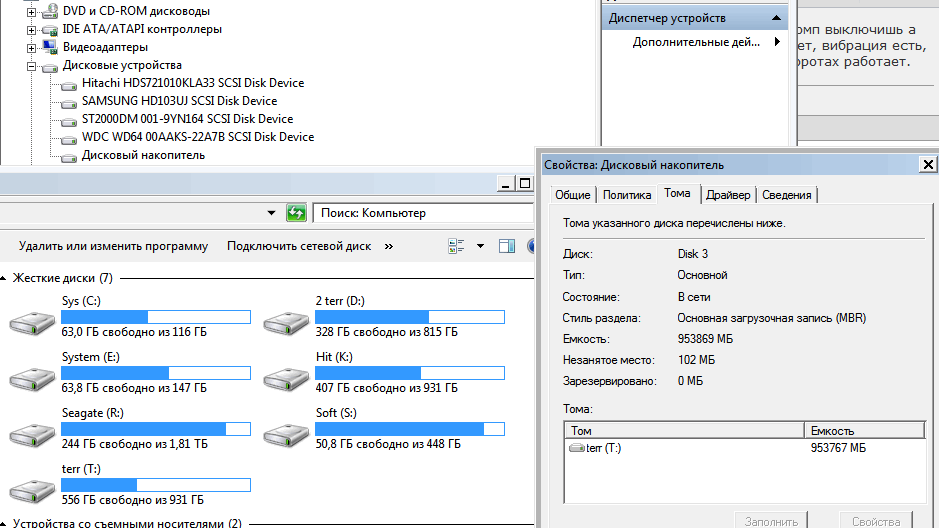Viewport: 939px width, 528px height.
Task: Open Дополнительные действия submenu
Action: 696,42
